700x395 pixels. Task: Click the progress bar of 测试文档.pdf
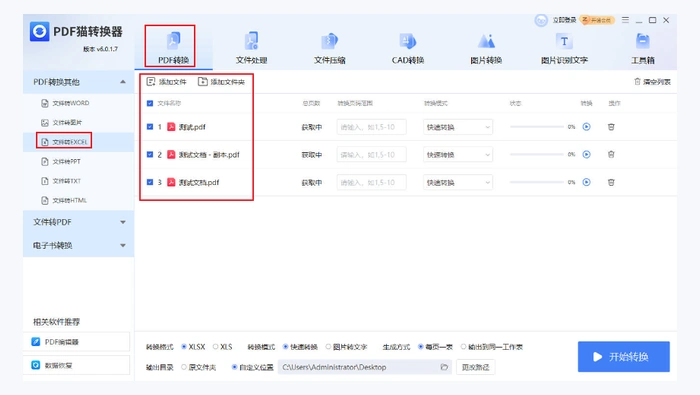coord(537,182)
